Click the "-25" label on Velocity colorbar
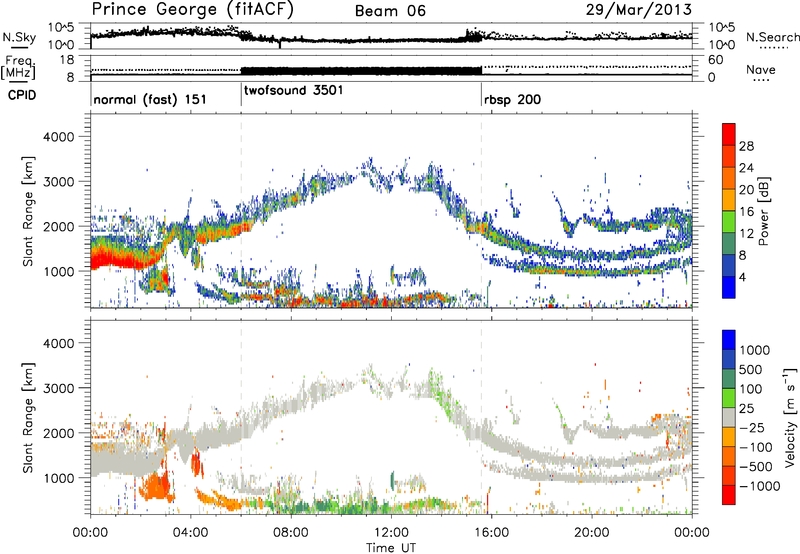Viewport: 800px width, 554px height. point(752,427)
